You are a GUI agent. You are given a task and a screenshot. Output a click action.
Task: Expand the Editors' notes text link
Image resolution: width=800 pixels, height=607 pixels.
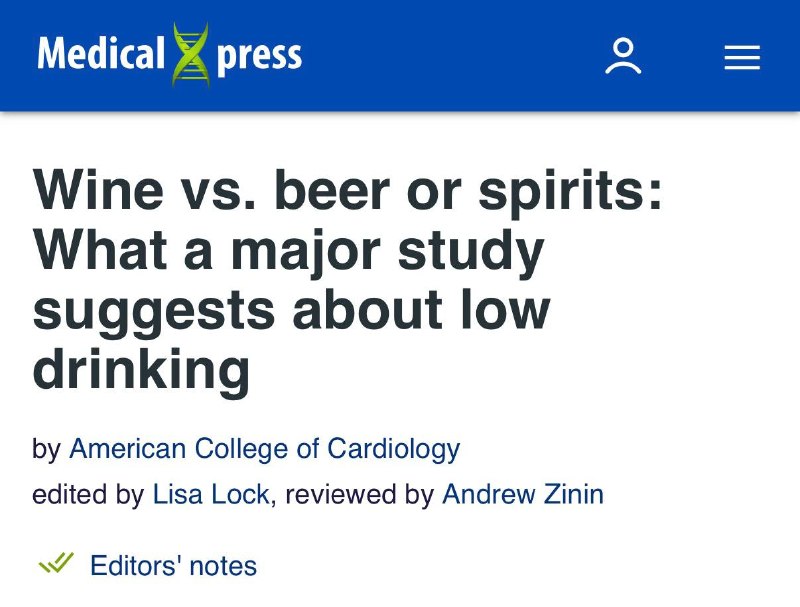tap(173, 566)
